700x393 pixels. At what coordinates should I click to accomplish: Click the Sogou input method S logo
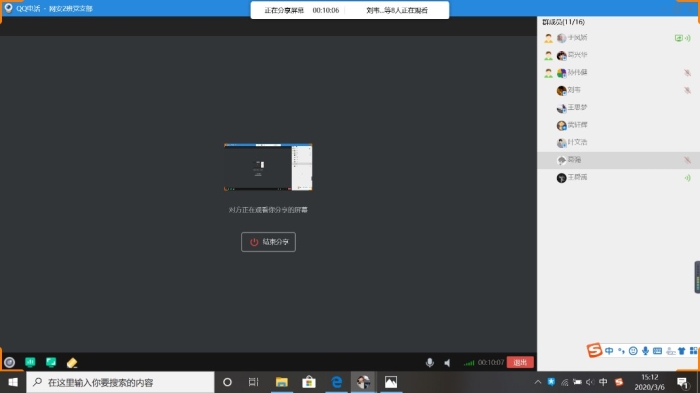pyautogui.click(x=594, y=350)
